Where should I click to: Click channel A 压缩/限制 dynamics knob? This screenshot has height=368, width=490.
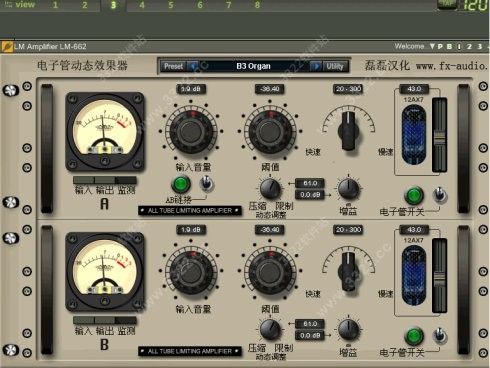[x=270, y=189]
